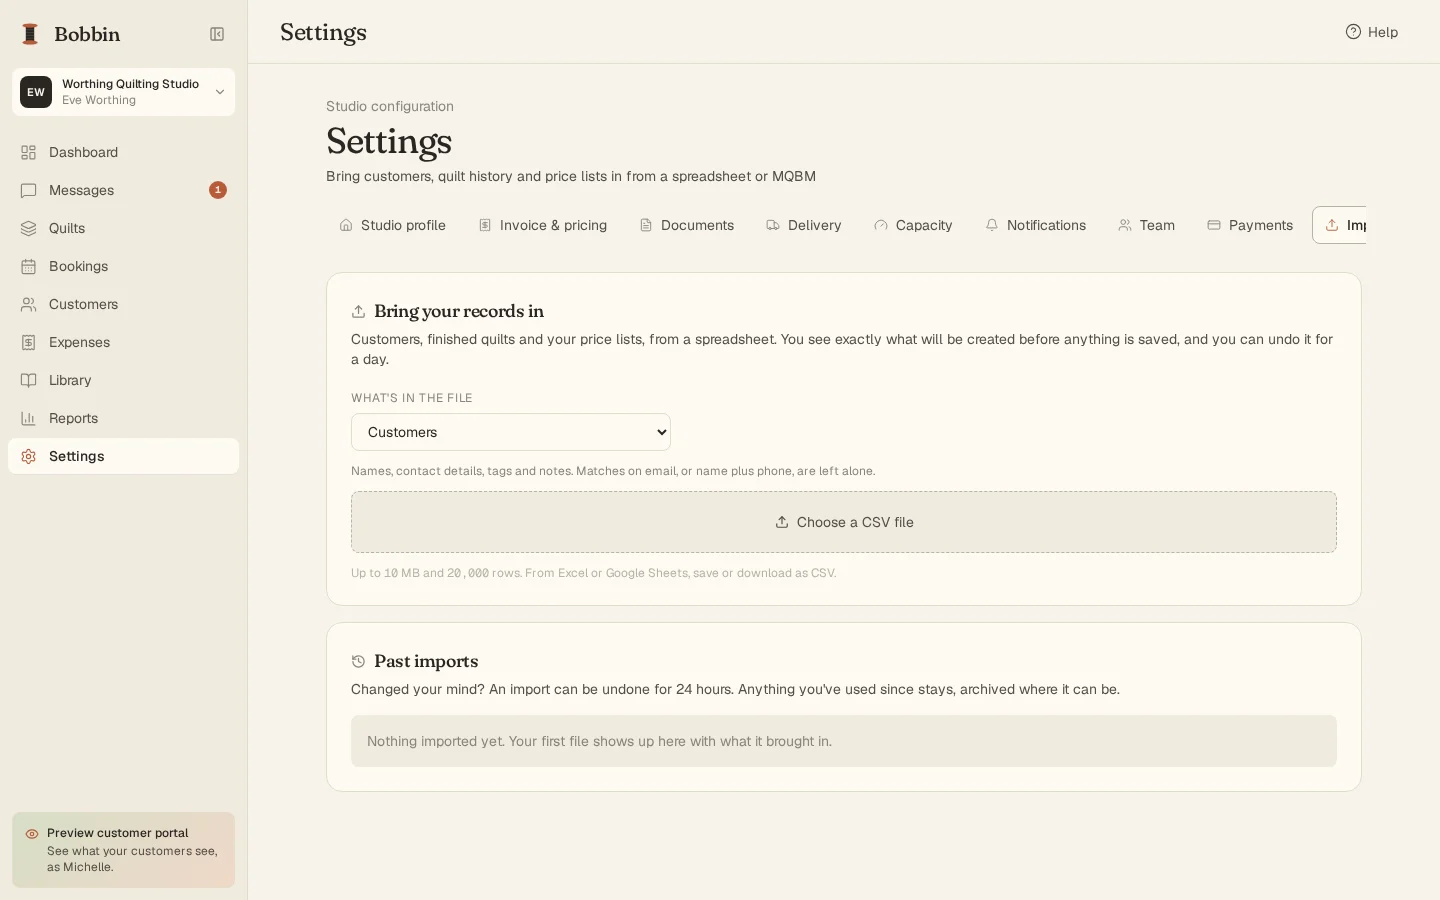Click the Studio configuration breadcrumb text
This screenshot has height=900, width=1440.
(x=390, y=106)
